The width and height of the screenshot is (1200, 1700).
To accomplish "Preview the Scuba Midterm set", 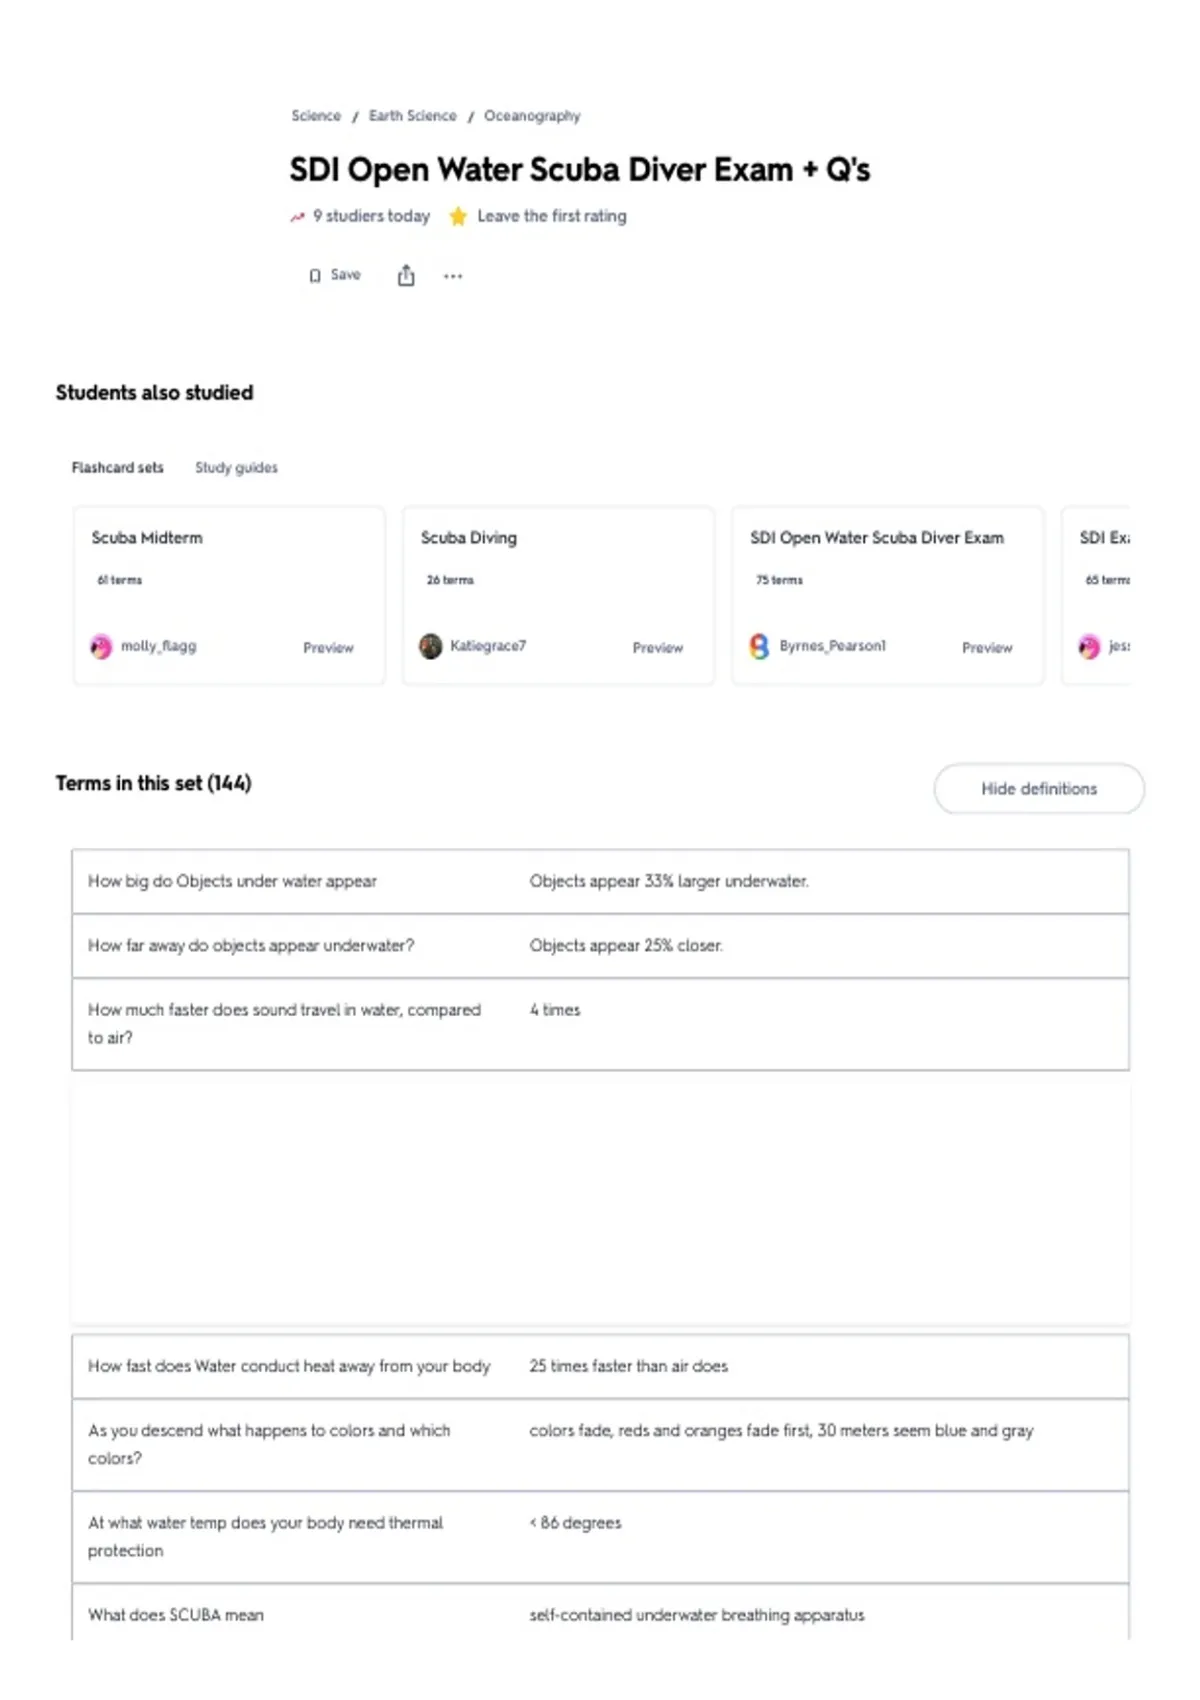I will [x=328, y=648].
